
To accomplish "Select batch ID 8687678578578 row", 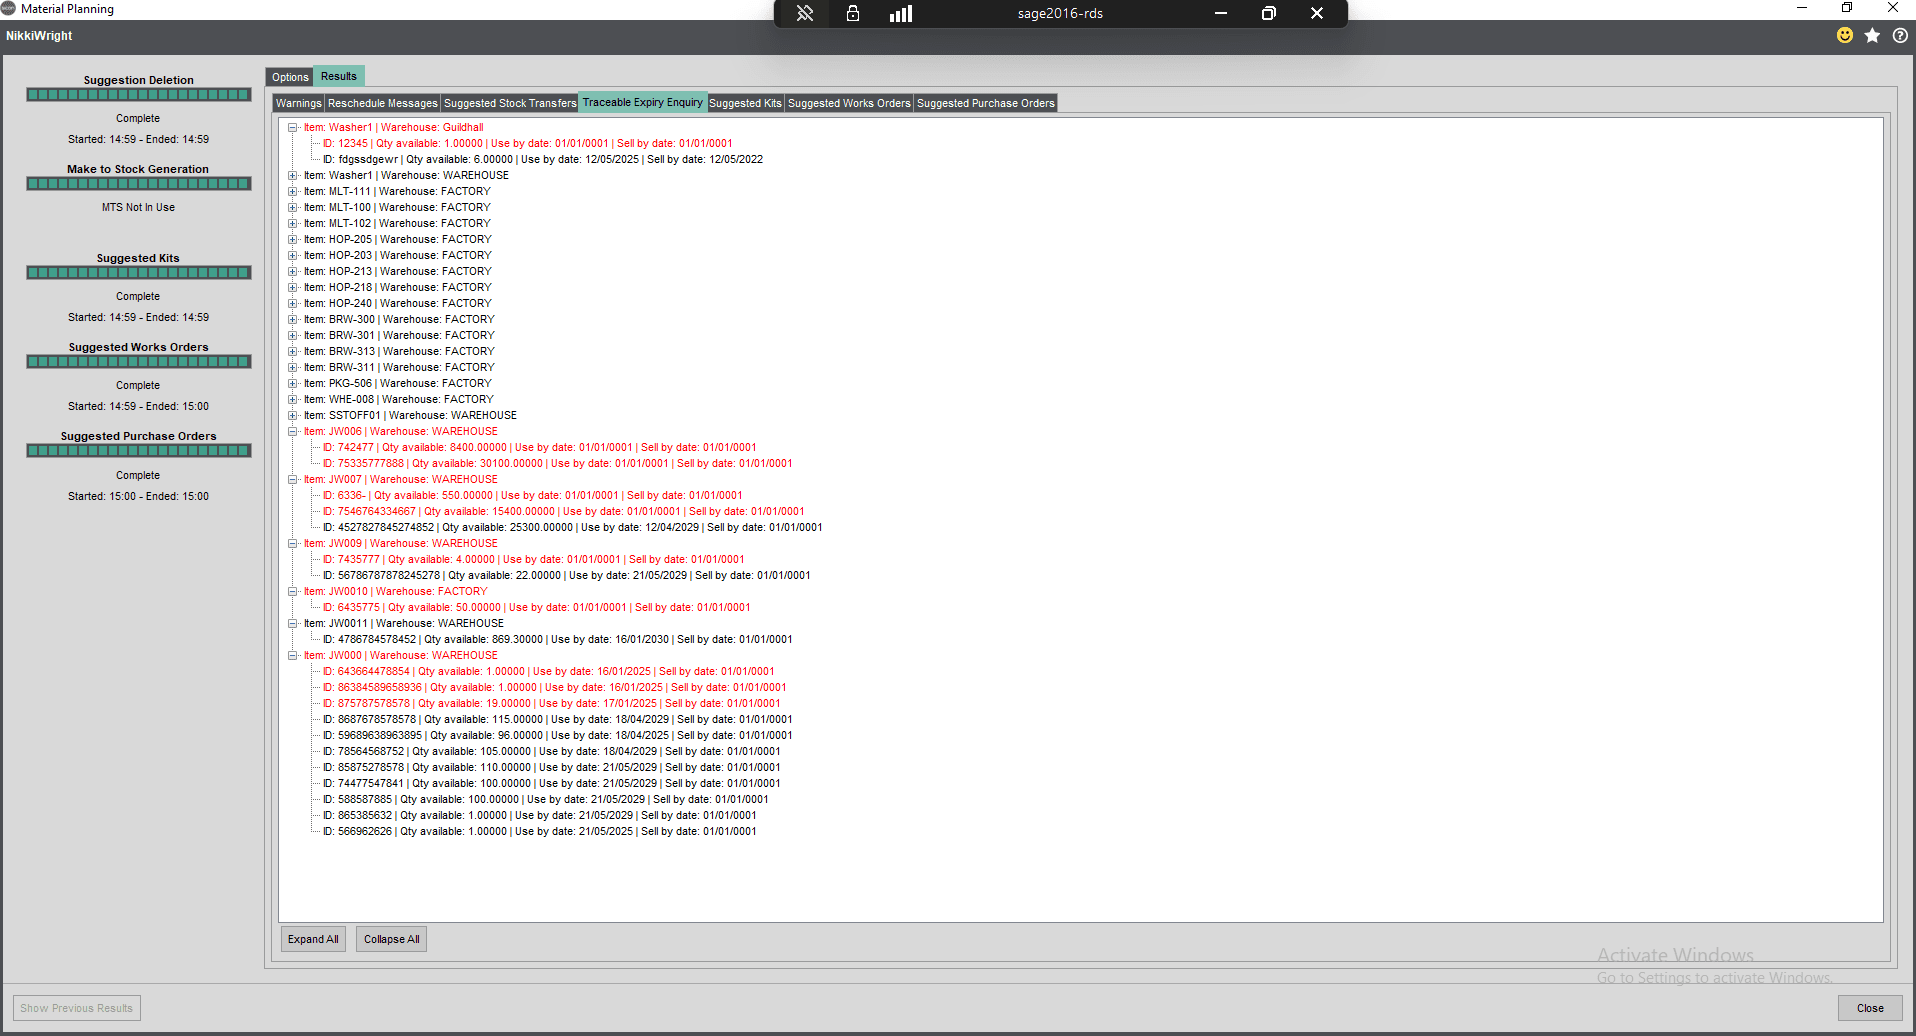I will click(x=557, y=719).
